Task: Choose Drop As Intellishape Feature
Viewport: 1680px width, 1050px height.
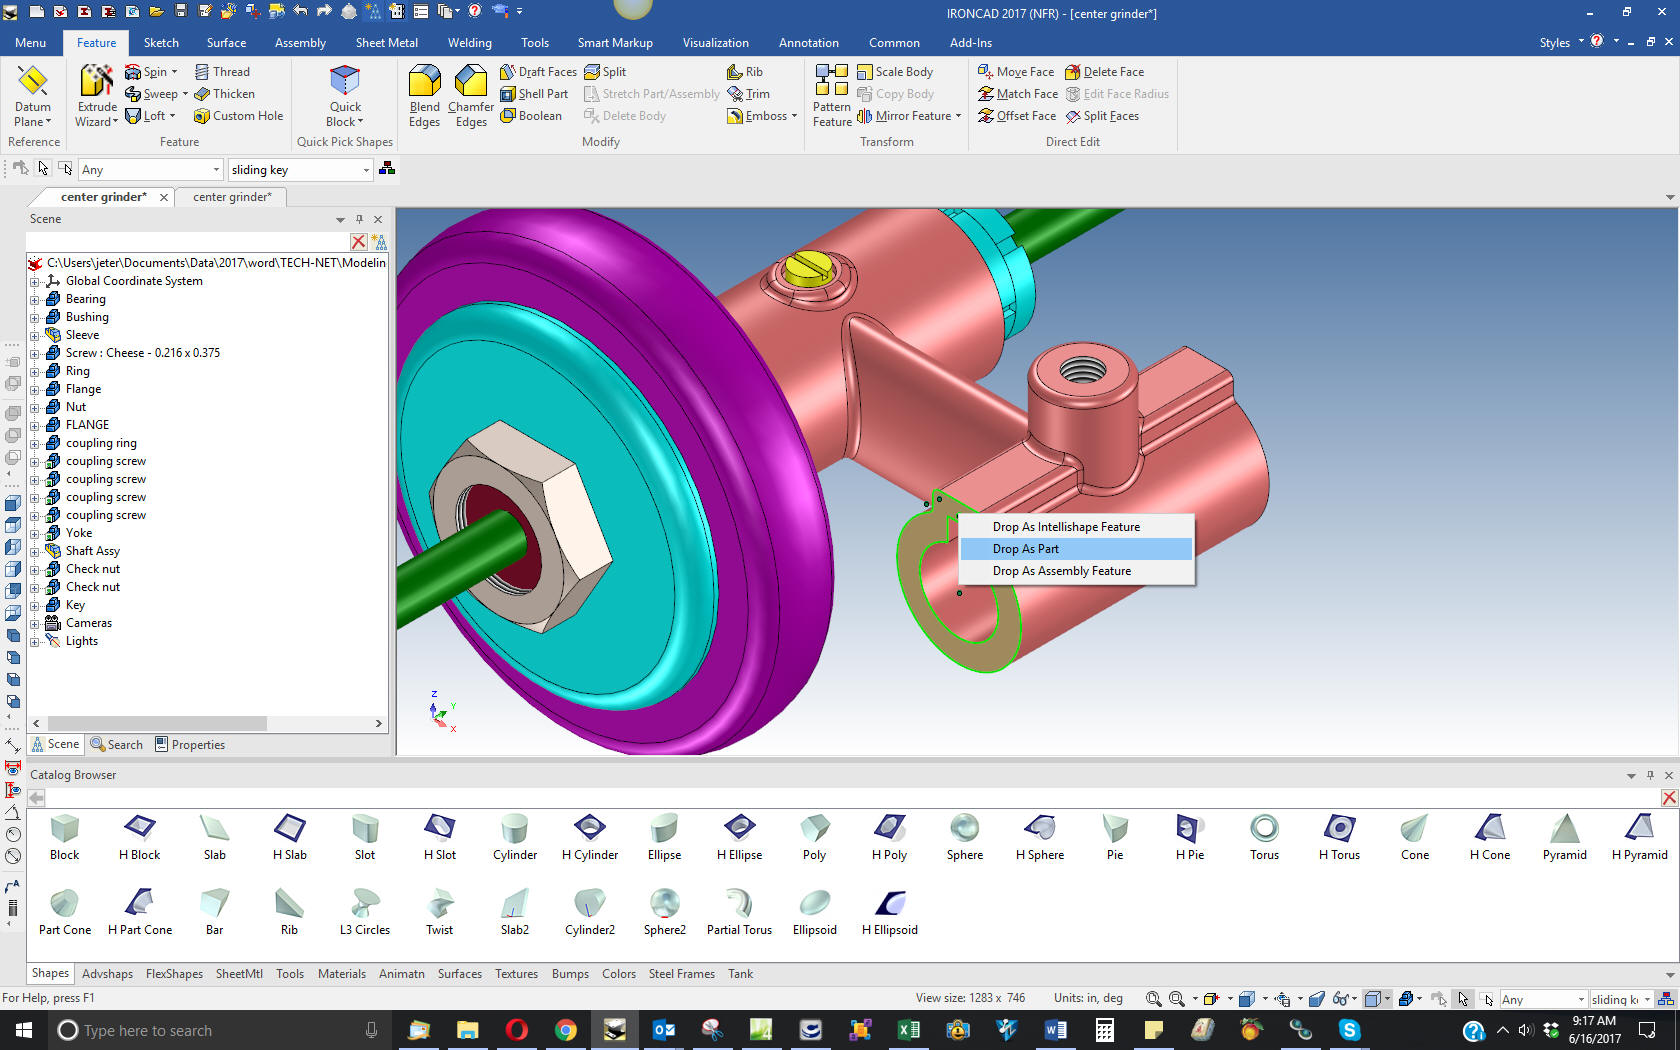Action: 1076,527
